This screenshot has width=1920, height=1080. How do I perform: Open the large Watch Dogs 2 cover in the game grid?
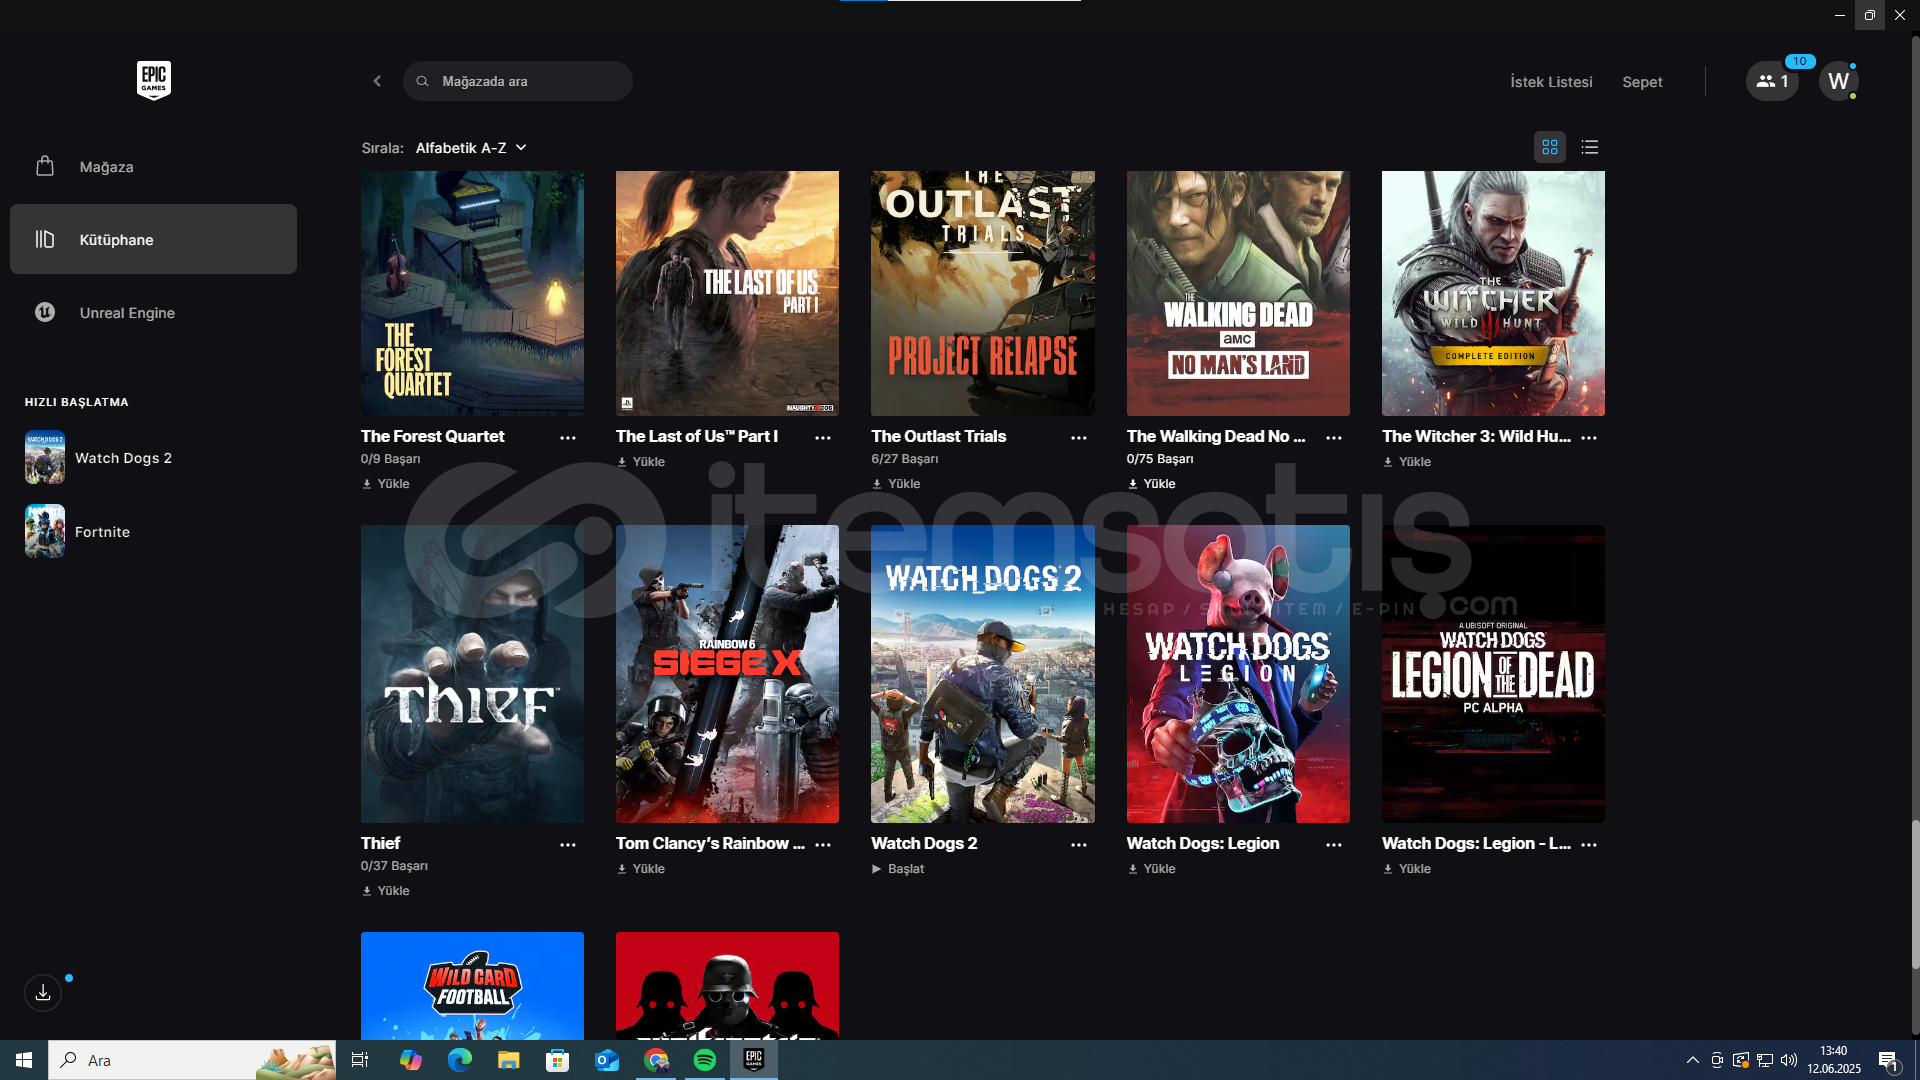click(x=983, y=674)
